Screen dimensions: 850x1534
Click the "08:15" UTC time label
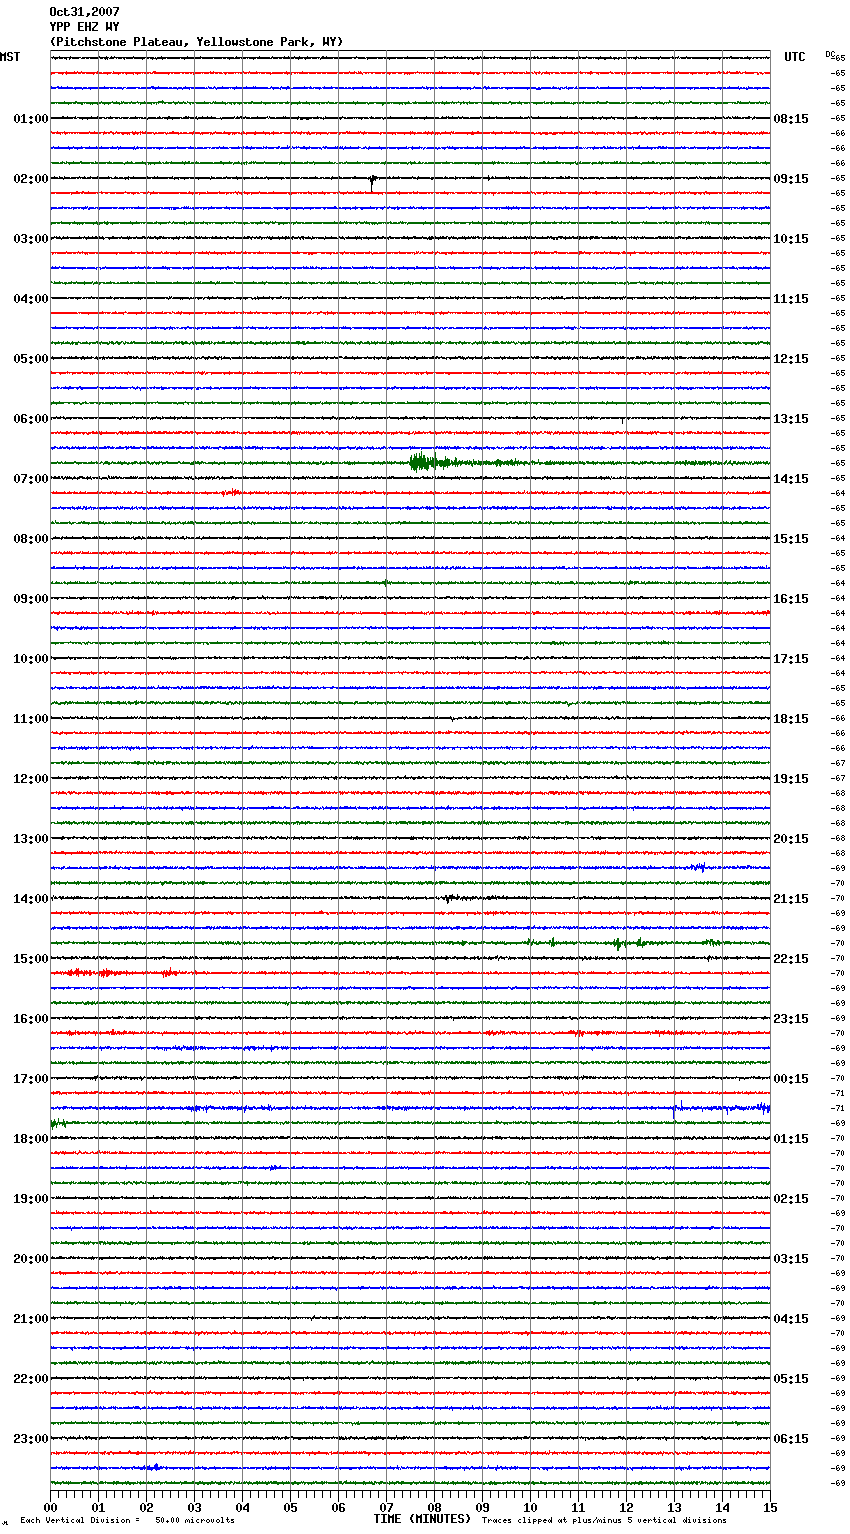(x=791, y=119)
